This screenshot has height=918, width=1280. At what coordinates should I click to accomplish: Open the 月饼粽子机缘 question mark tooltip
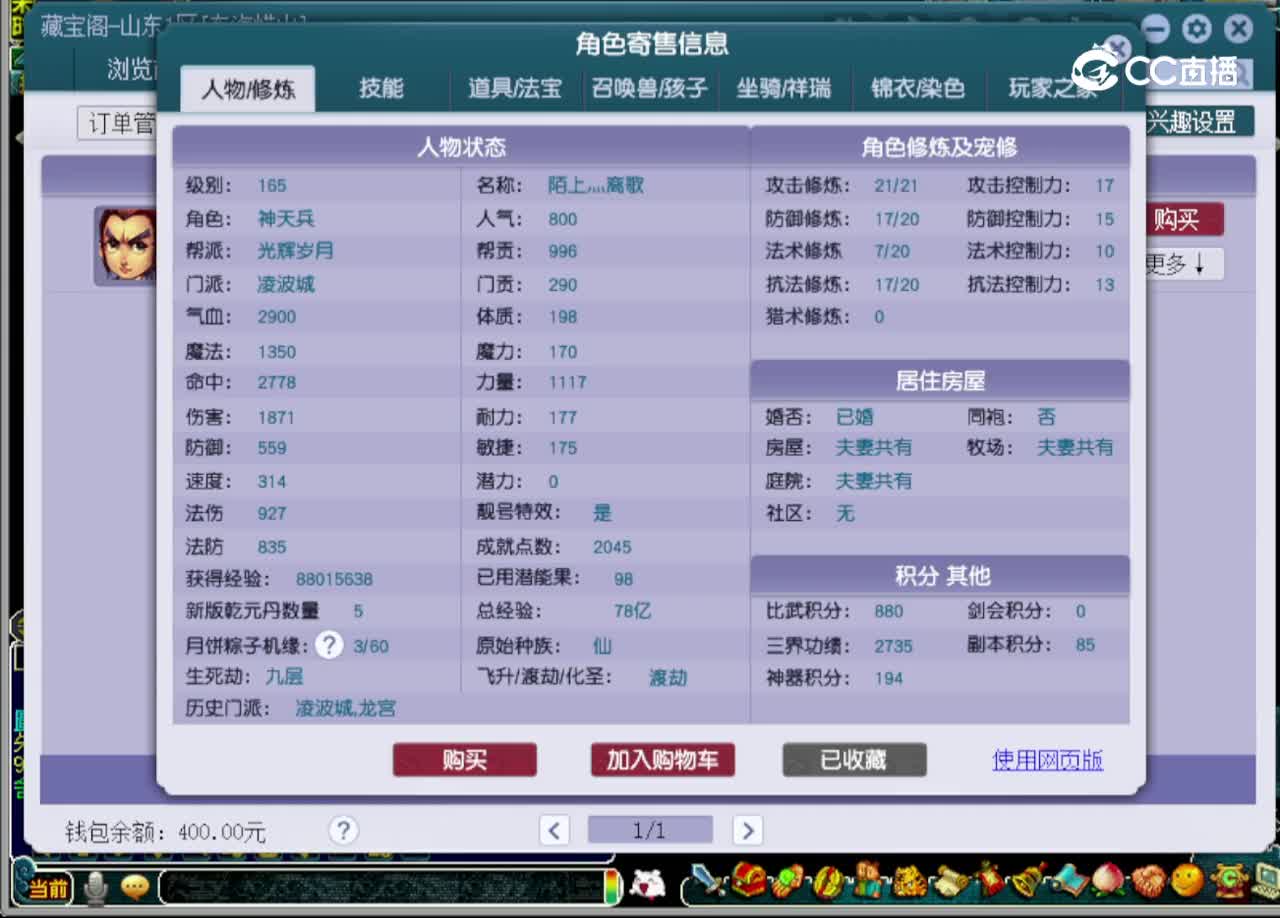pos(329,645)
